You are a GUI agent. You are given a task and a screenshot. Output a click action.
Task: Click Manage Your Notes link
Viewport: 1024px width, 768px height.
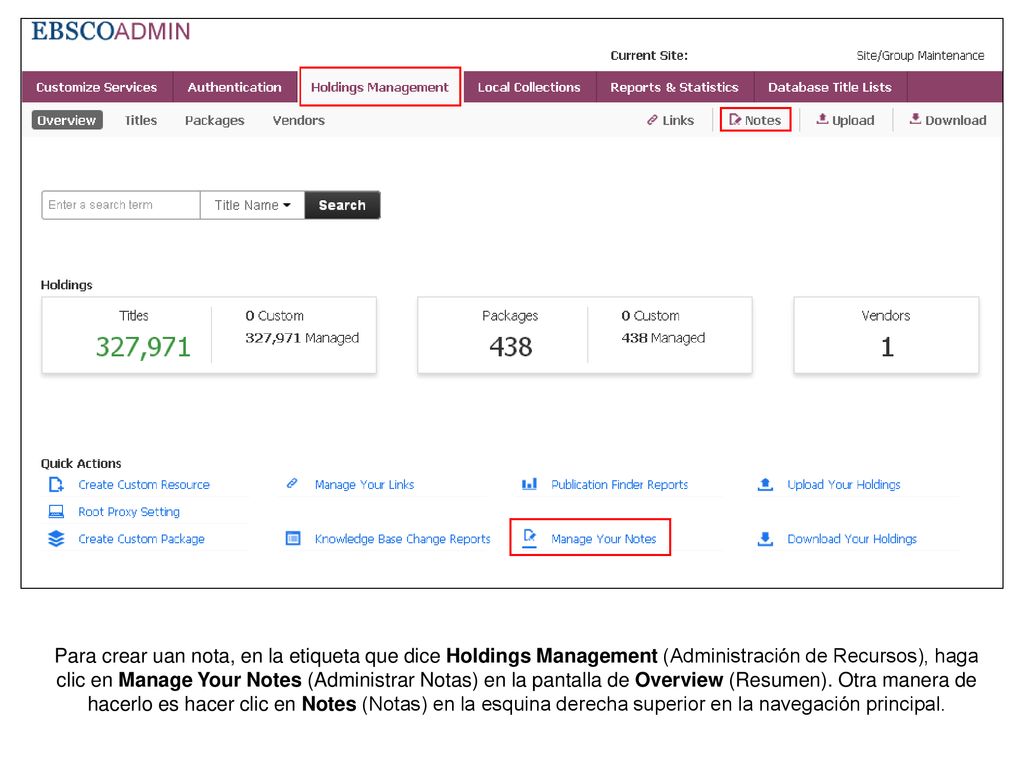(603, 539)
